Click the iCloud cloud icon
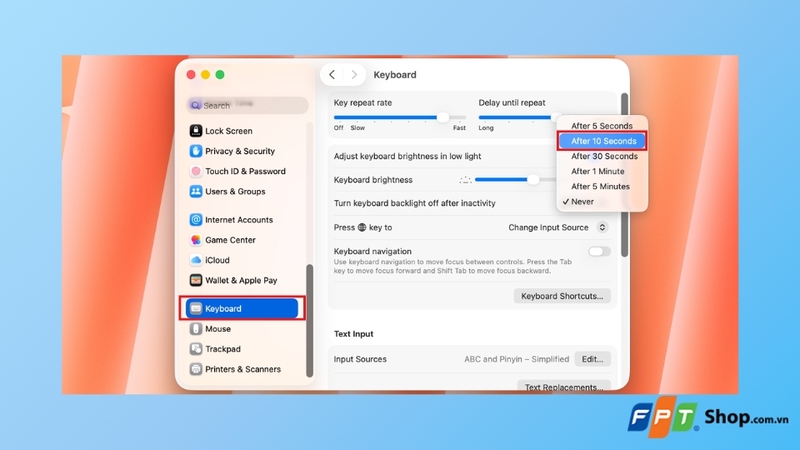Screen dimensions: 800x450 (x=195, y=260)
